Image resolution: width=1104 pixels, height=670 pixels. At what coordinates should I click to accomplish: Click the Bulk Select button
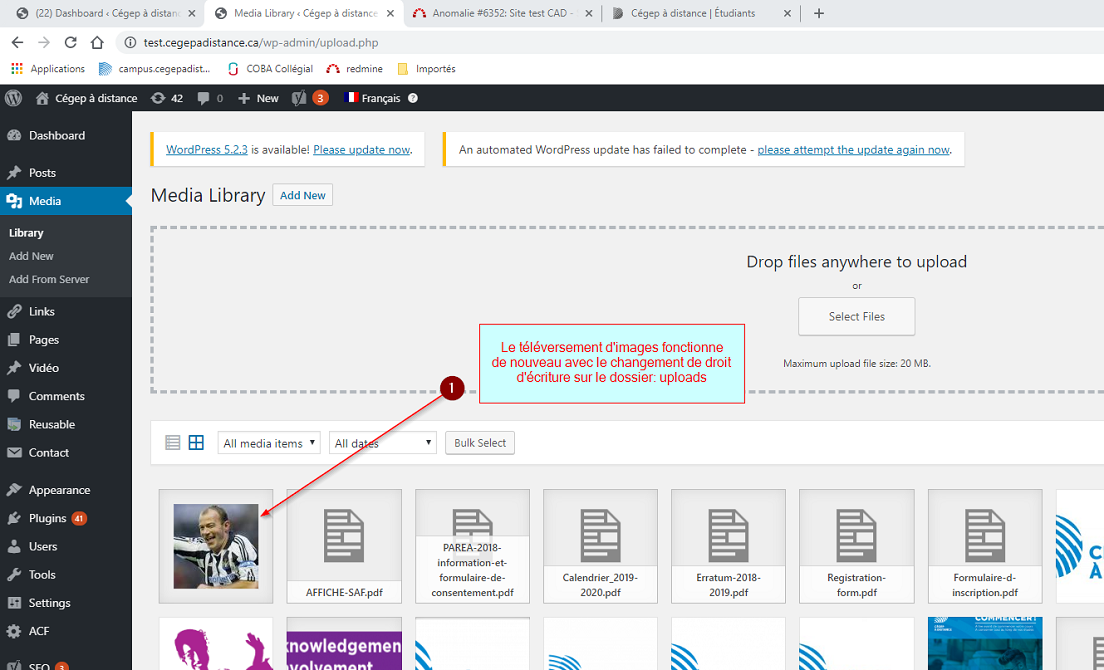[x=480, y=443]
